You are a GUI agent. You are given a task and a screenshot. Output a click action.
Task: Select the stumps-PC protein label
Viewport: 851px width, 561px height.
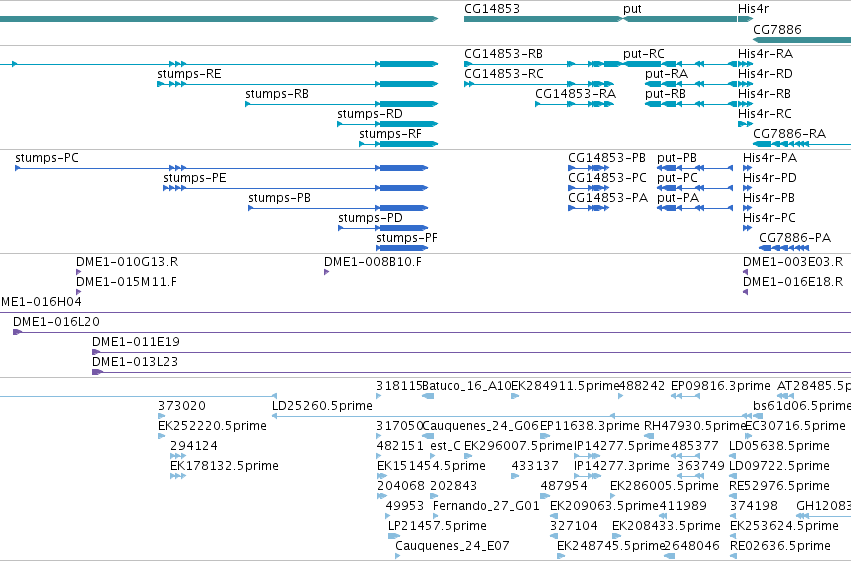47,158
